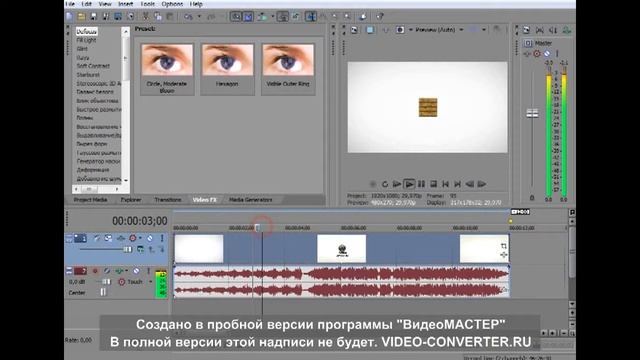This screenshot has height=360, width=640.
Task: Click Go to End transport button
Action: (458, 184)
